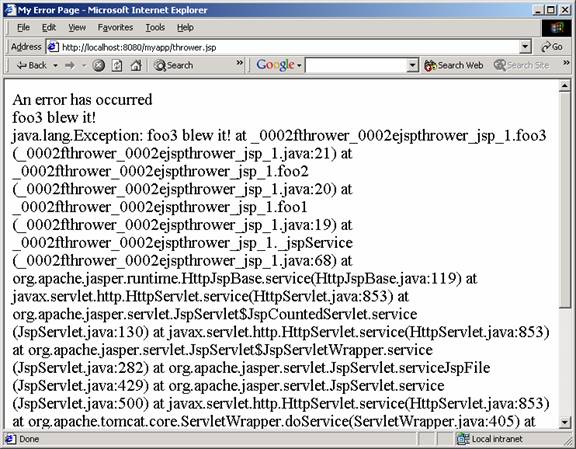Open the Search toolbar button
Image resolution: width=576 pixels, height=449 pixels.
(x=173, y=65)
